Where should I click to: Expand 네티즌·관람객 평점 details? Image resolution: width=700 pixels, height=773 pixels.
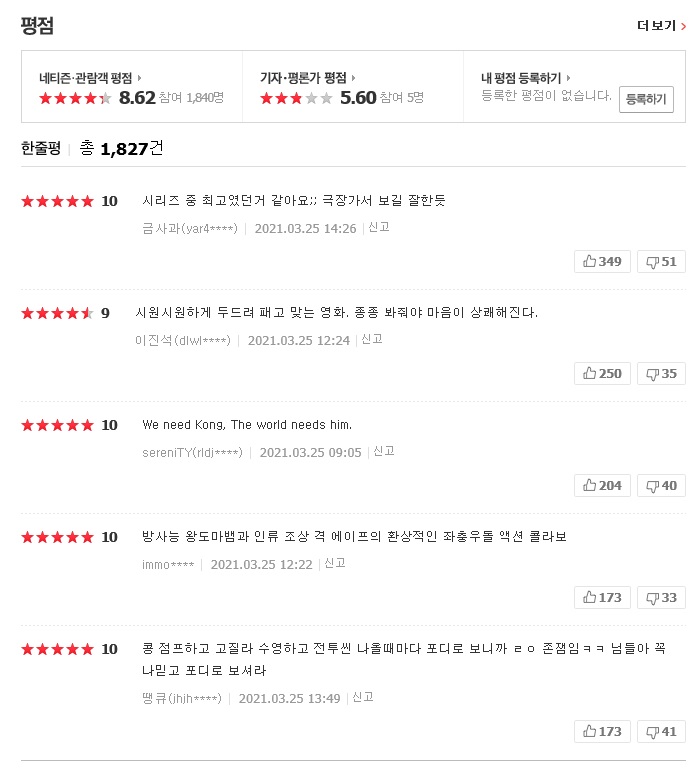click(x=90, y=78)
